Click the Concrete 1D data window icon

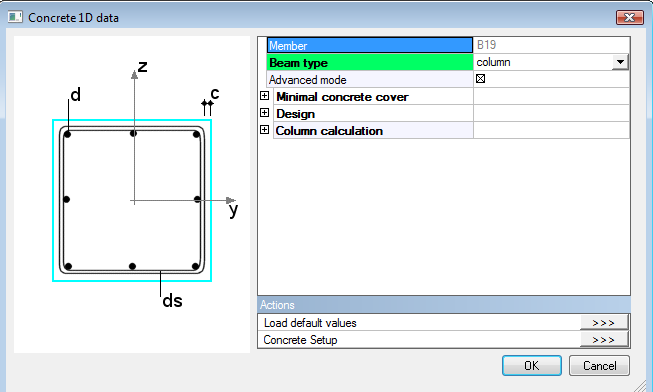pos(15,17)
